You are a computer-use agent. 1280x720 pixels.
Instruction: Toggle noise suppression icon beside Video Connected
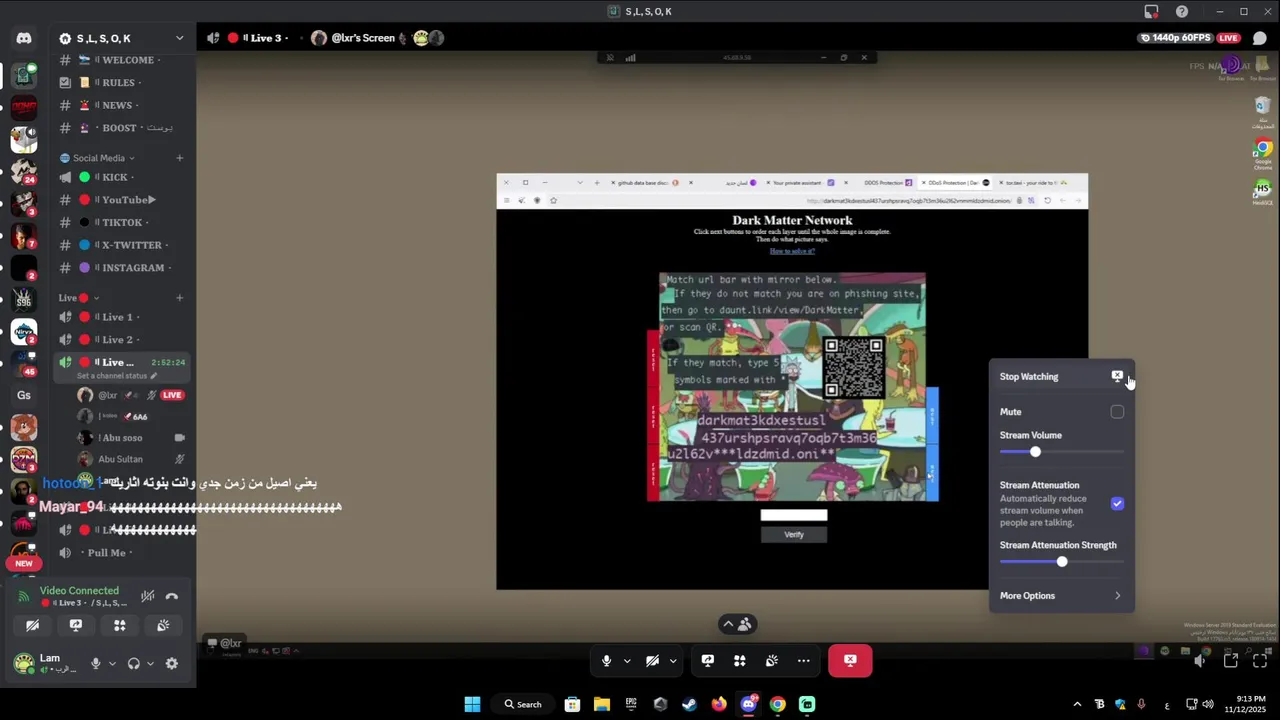click(148, 596)
